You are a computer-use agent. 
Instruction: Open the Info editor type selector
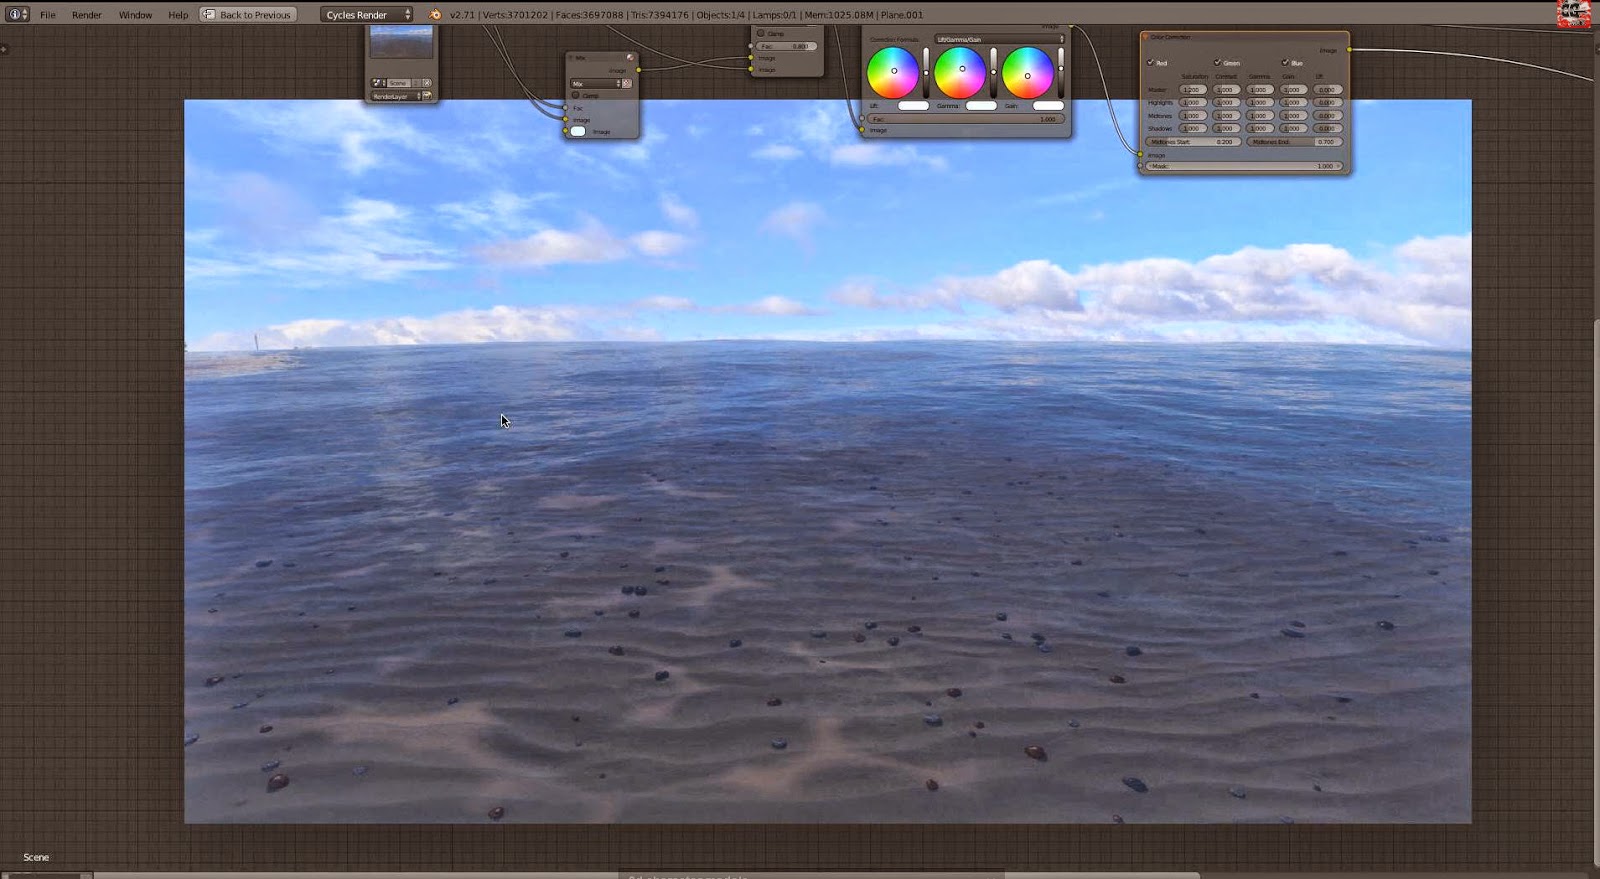click(x=17, y=14)
